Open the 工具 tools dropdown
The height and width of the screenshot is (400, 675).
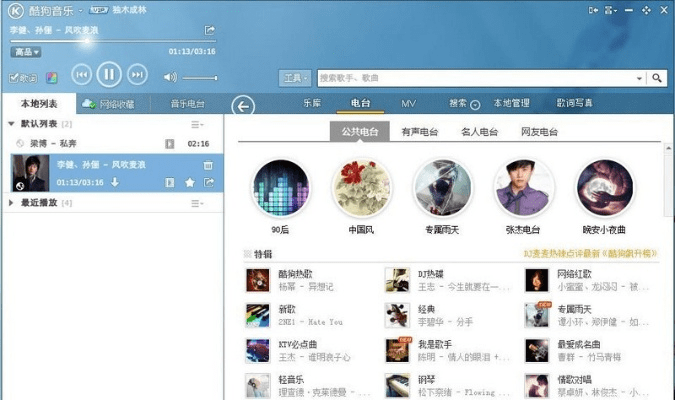295,77
